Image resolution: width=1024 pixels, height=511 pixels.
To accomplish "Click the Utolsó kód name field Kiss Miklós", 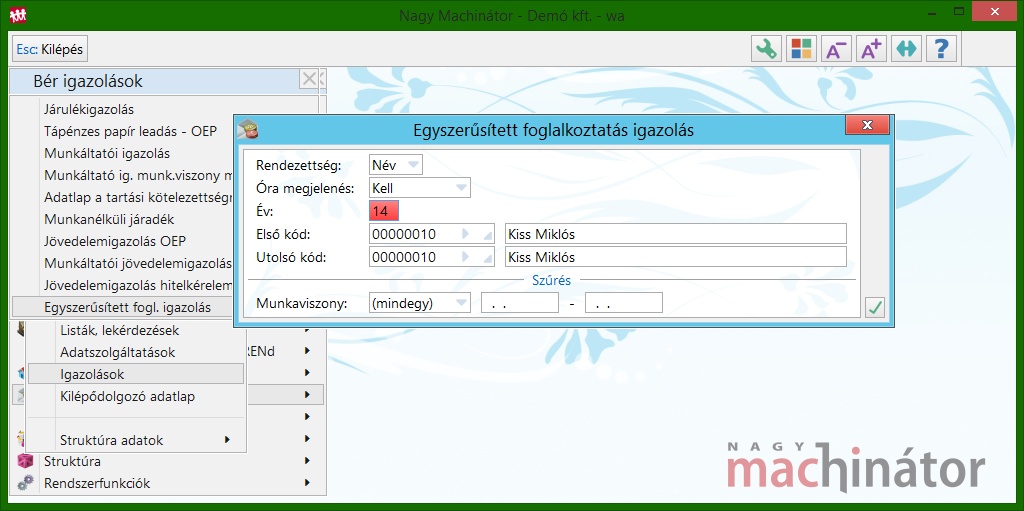I will (x=676, y=257).
